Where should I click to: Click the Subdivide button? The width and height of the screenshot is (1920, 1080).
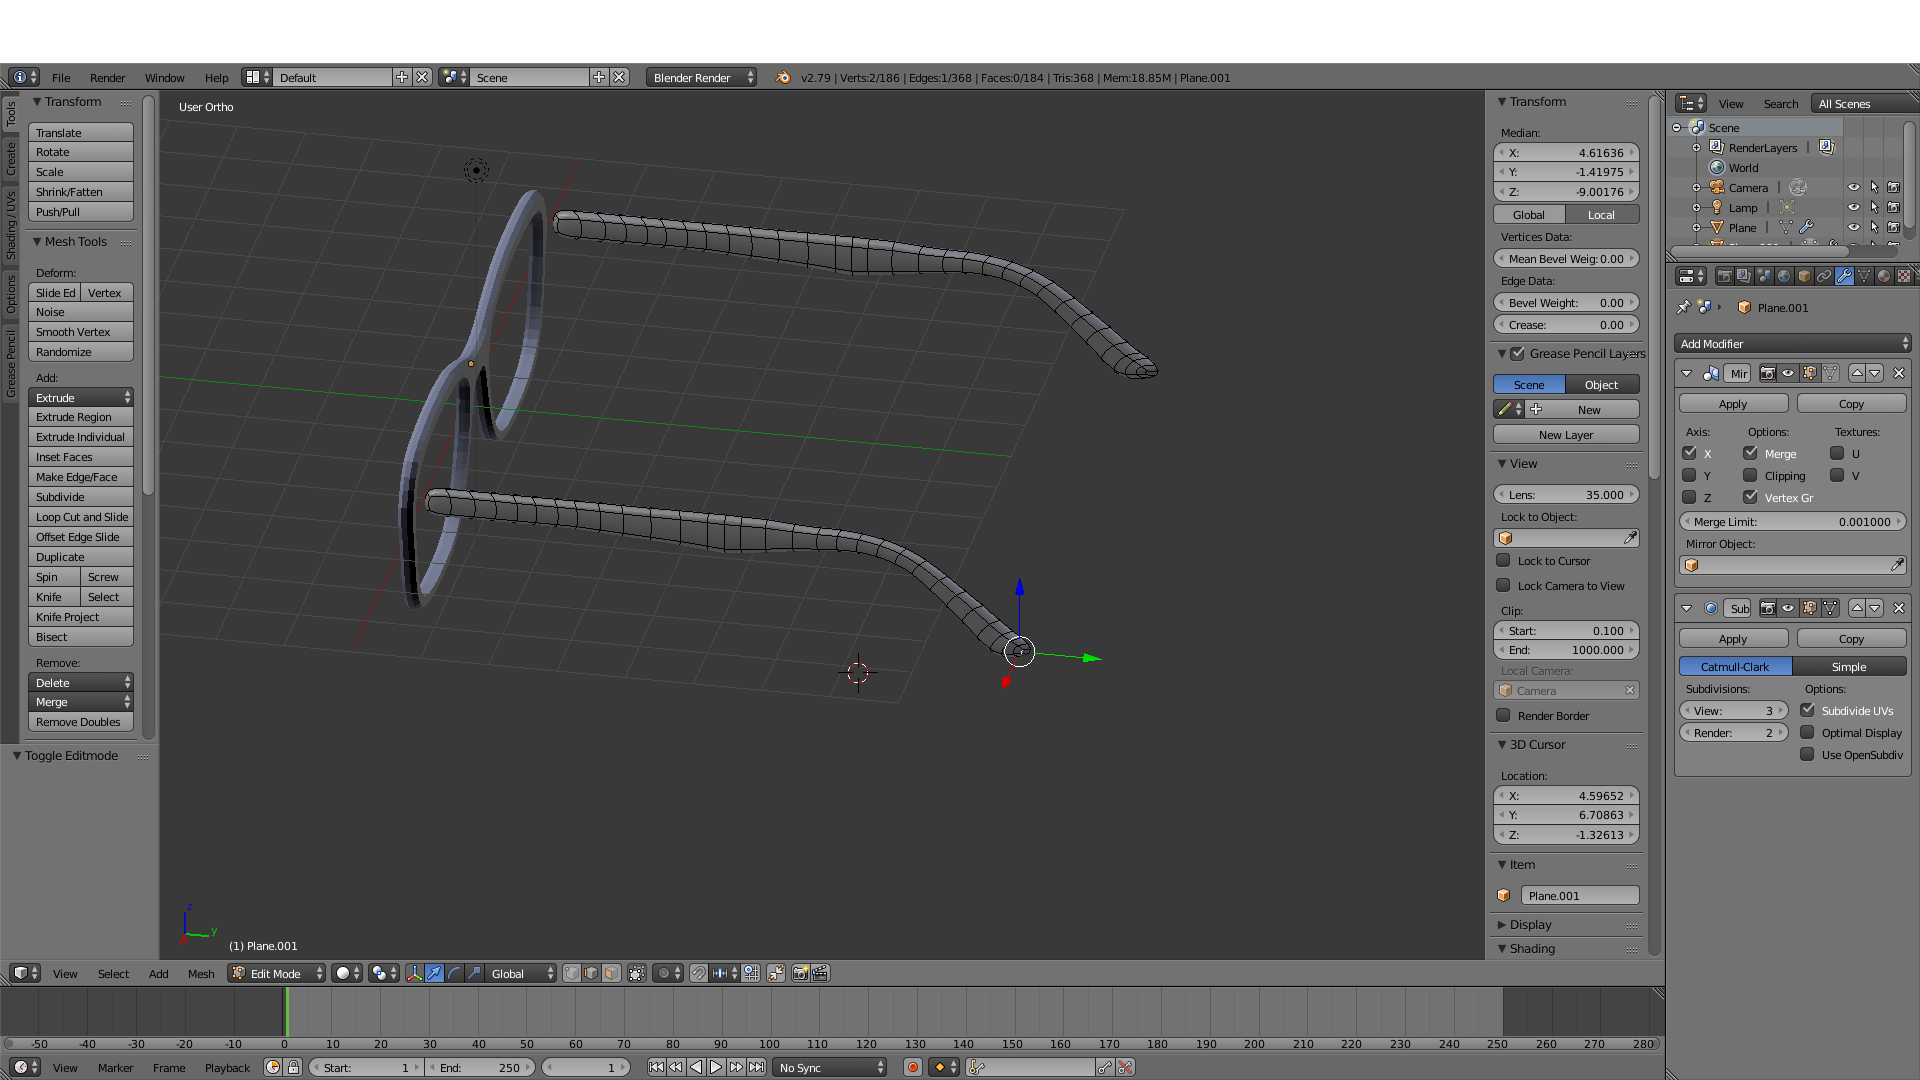[81, 497]
